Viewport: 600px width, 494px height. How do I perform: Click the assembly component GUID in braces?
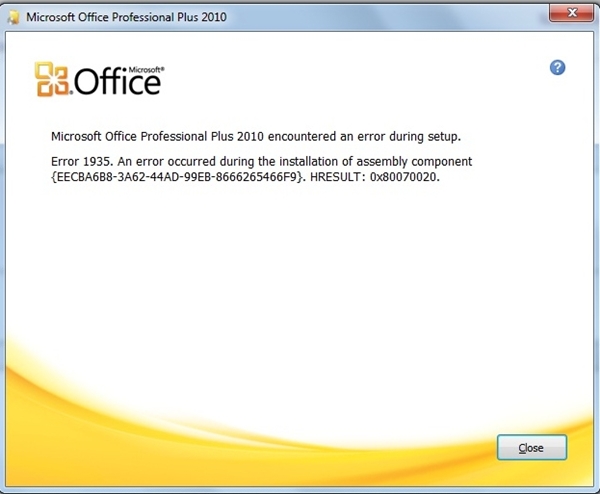pyautogui.click(x=175, y=176)
